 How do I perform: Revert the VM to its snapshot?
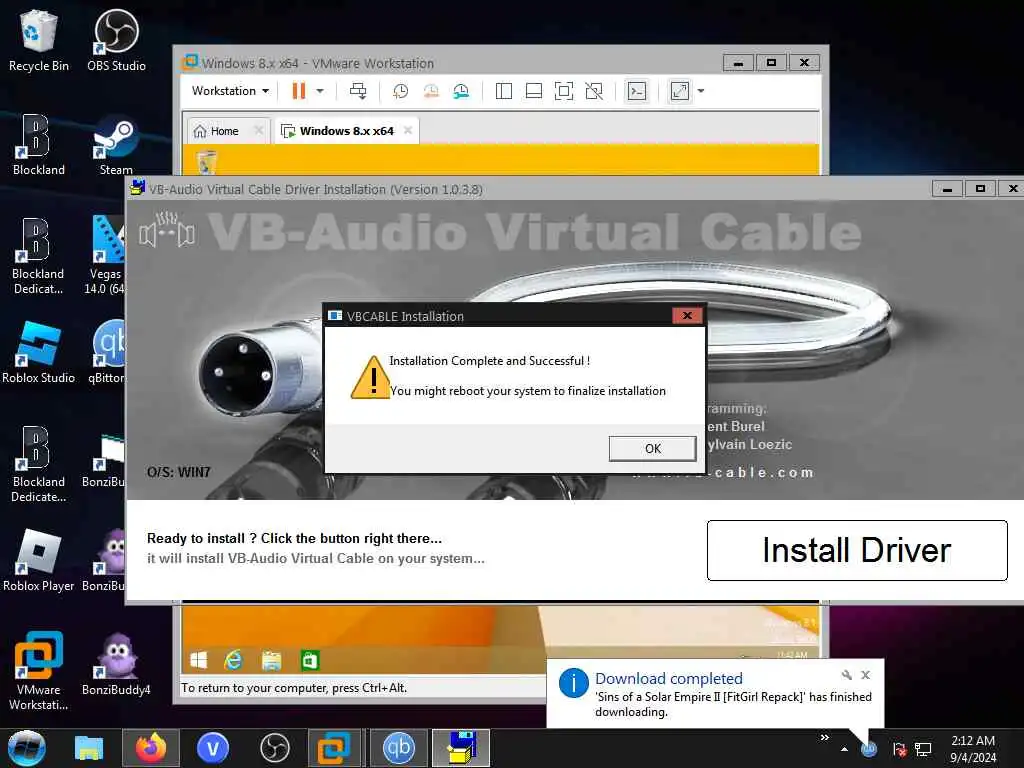(x=431, y=91)
